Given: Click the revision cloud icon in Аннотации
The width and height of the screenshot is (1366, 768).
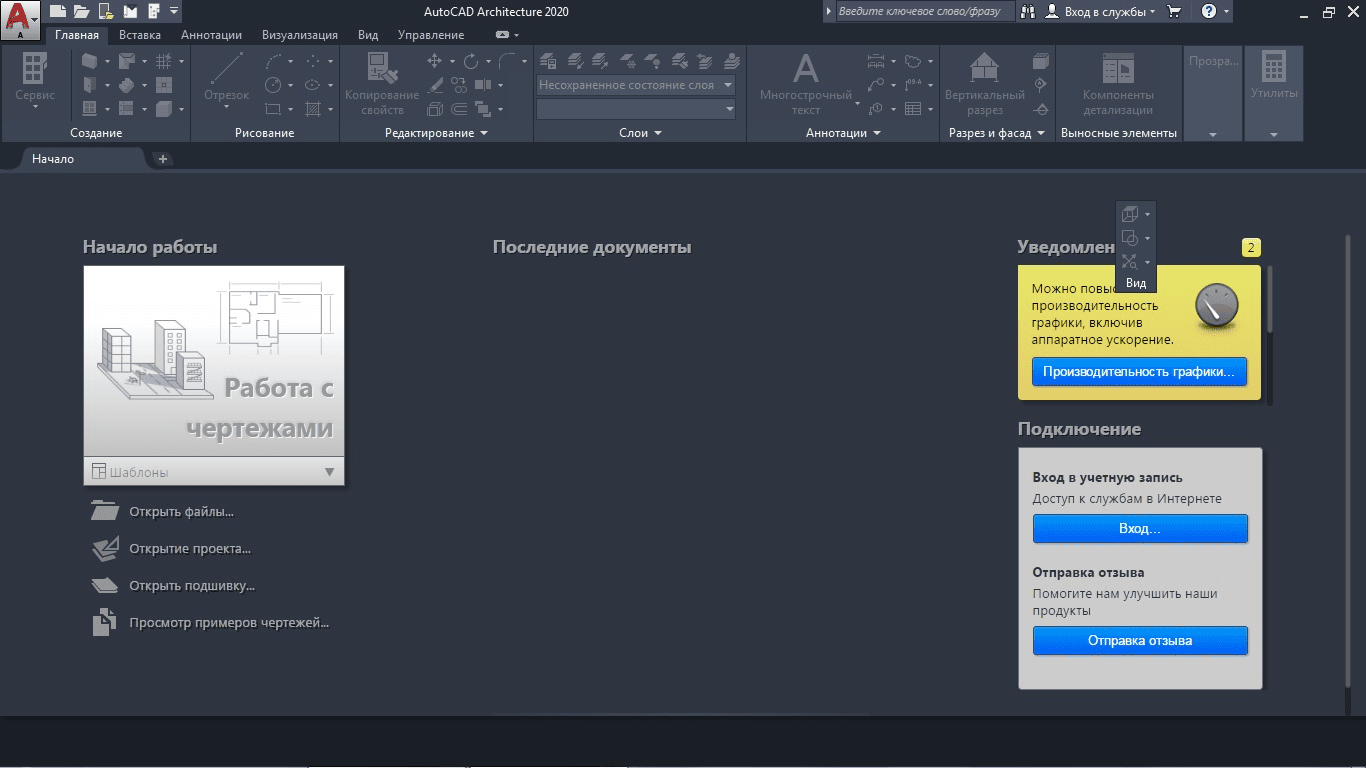Looking at the screenshot, I should 912,60.
